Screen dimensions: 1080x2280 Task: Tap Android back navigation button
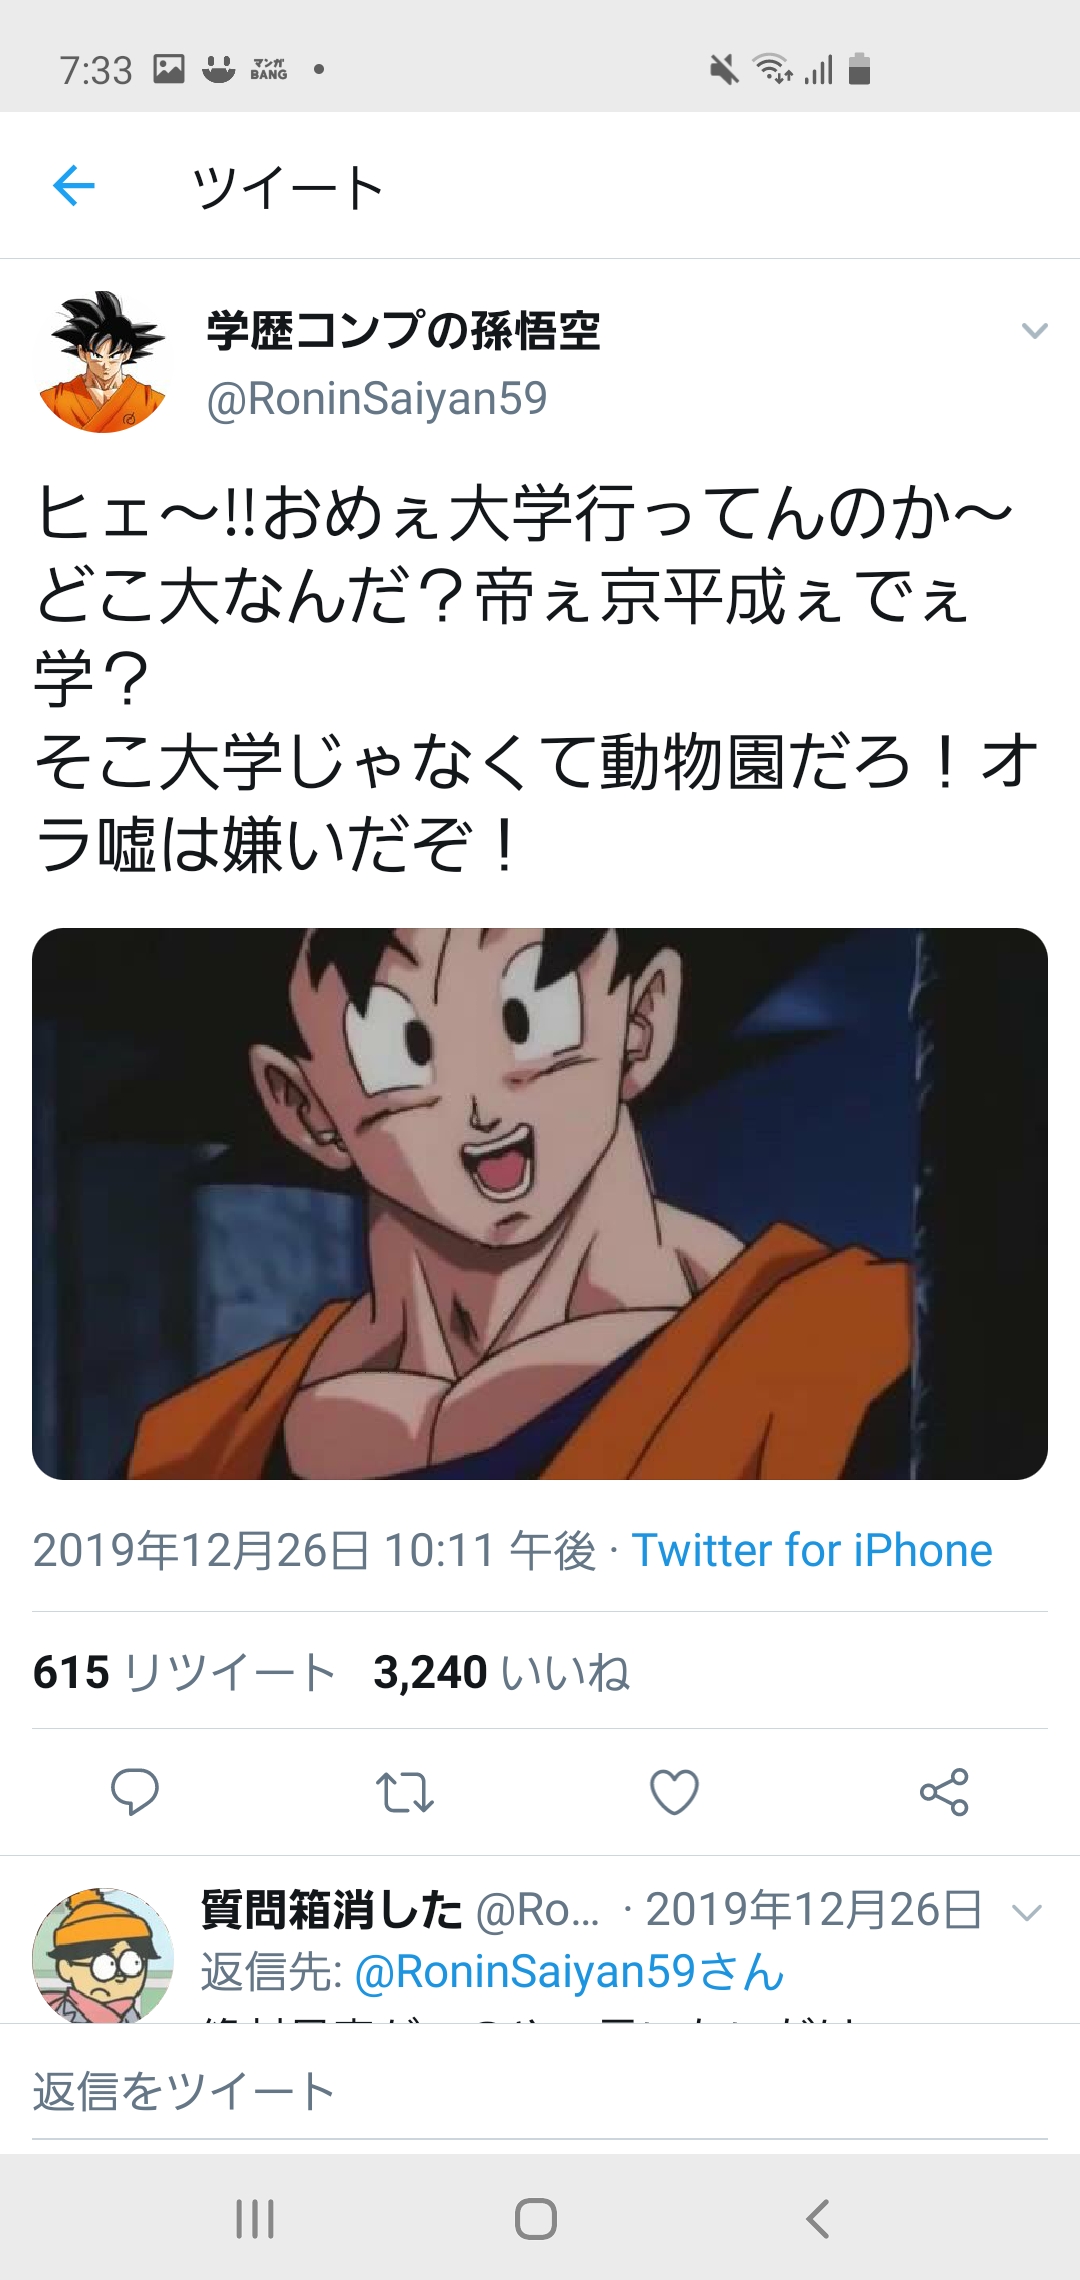(817, 2219)
